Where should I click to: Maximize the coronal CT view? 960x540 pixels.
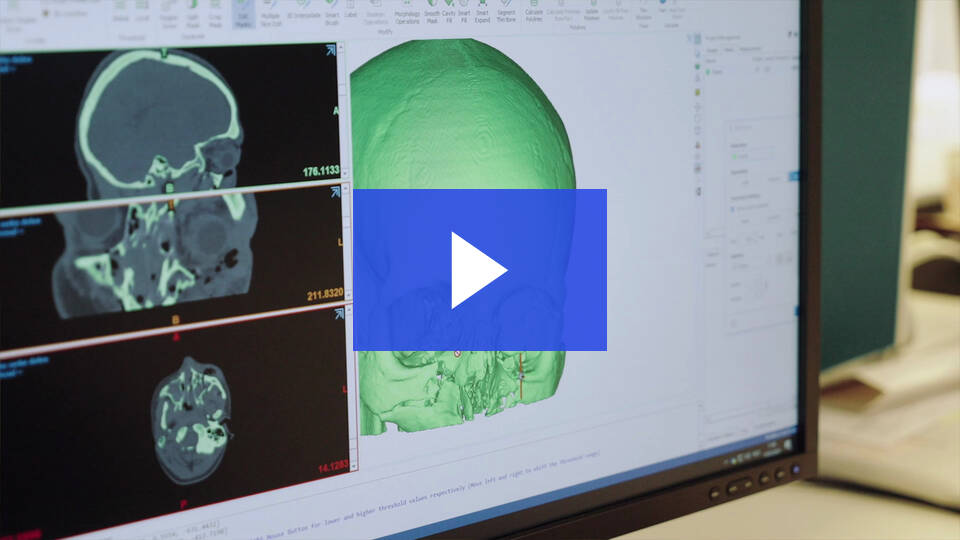coord(336,192)
